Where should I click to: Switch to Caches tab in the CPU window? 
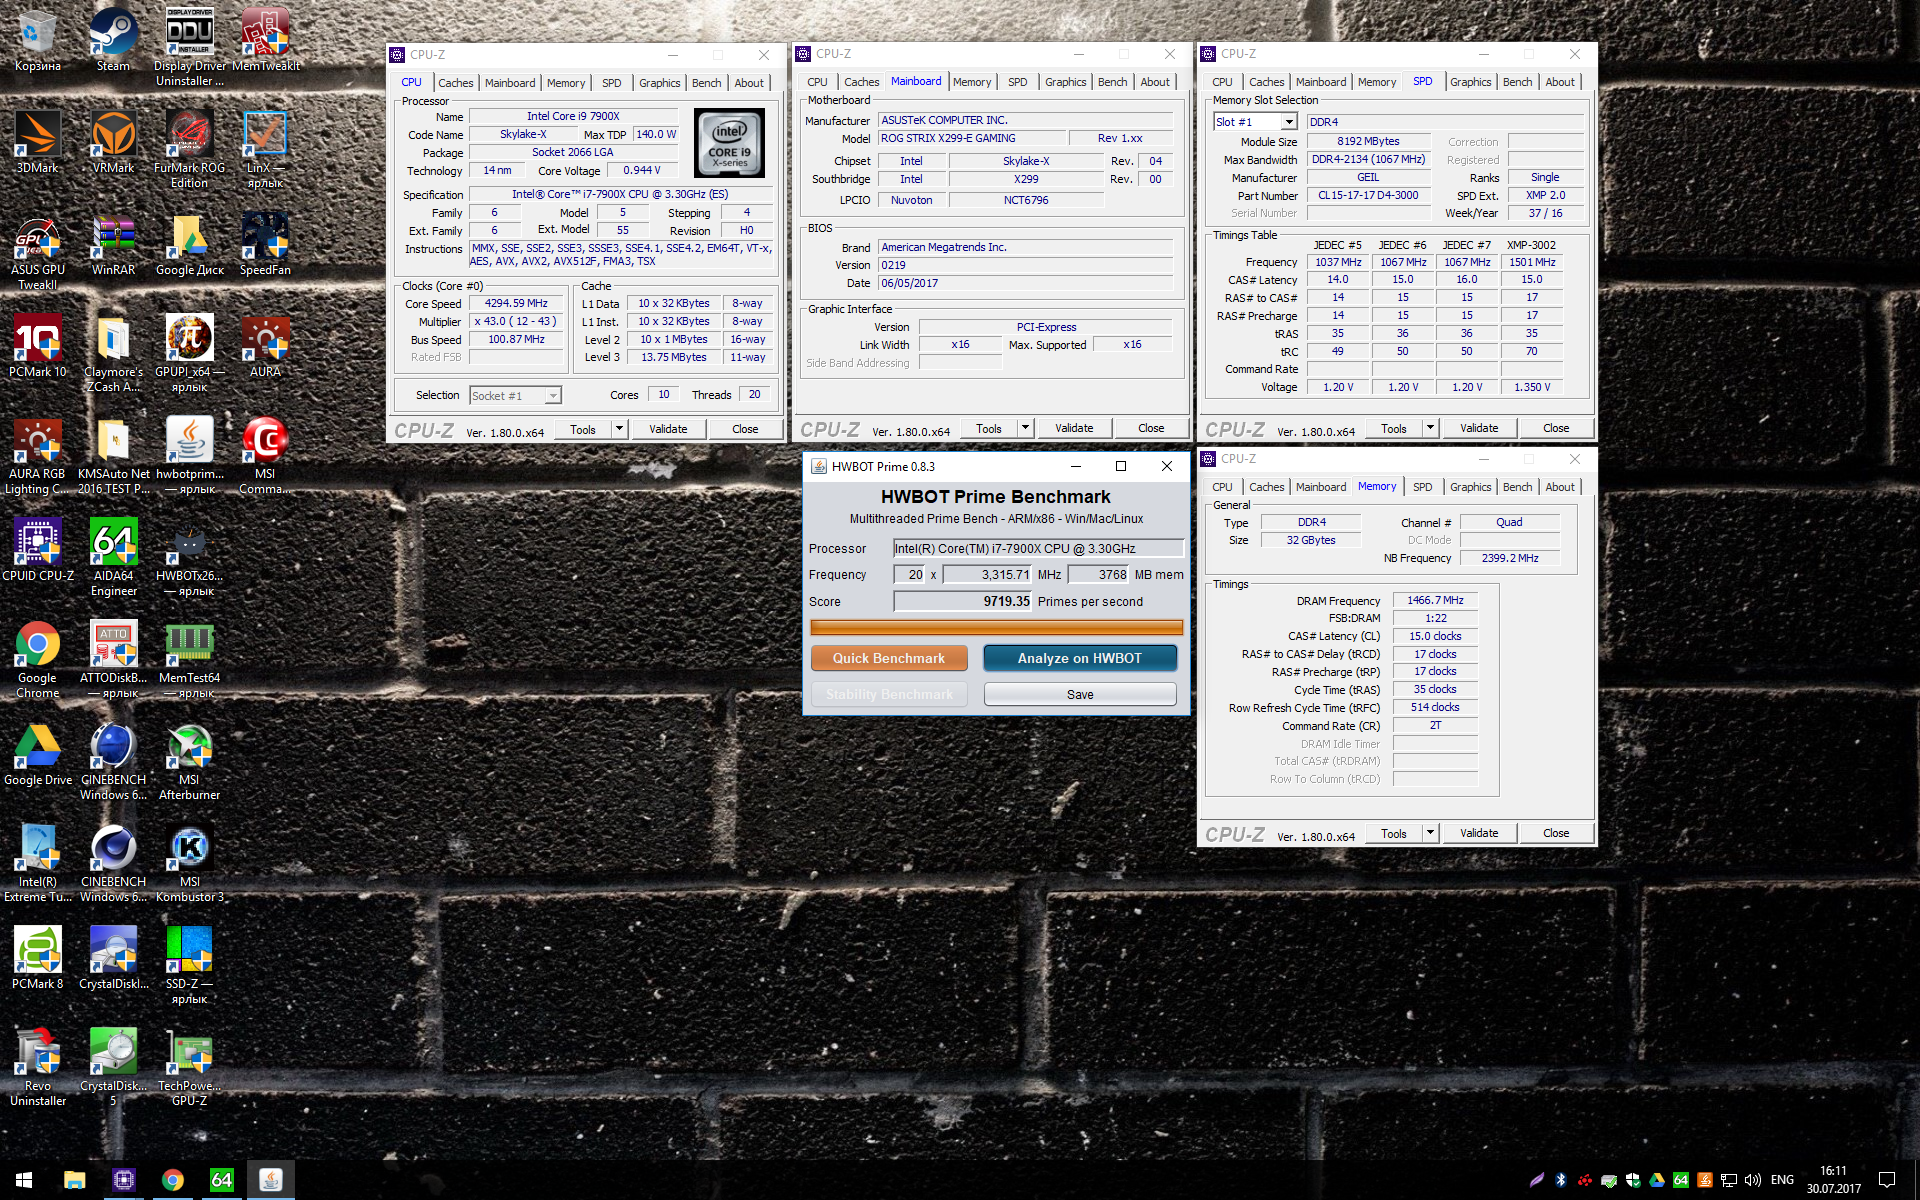455,83
